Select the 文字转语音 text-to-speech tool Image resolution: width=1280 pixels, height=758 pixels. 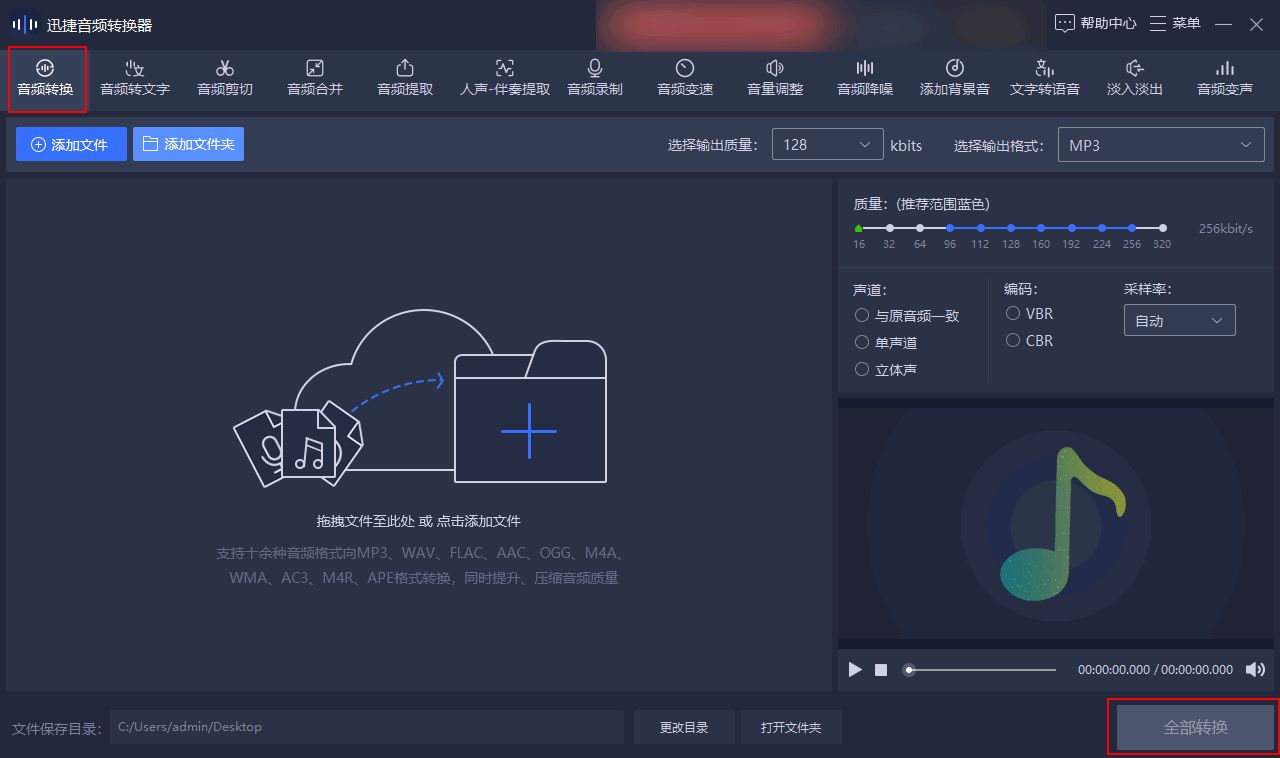point(1044,78)
